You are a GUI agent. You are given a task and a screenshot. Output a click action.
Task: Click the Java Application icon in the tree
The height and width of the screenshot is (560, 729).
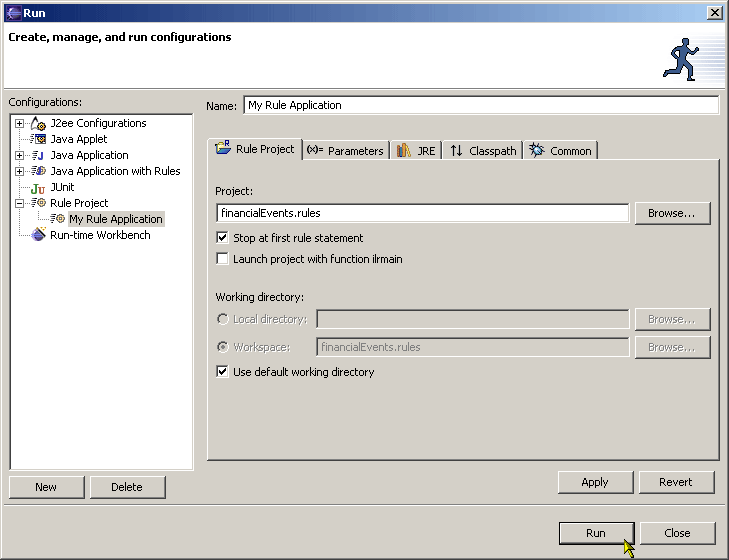38,155
